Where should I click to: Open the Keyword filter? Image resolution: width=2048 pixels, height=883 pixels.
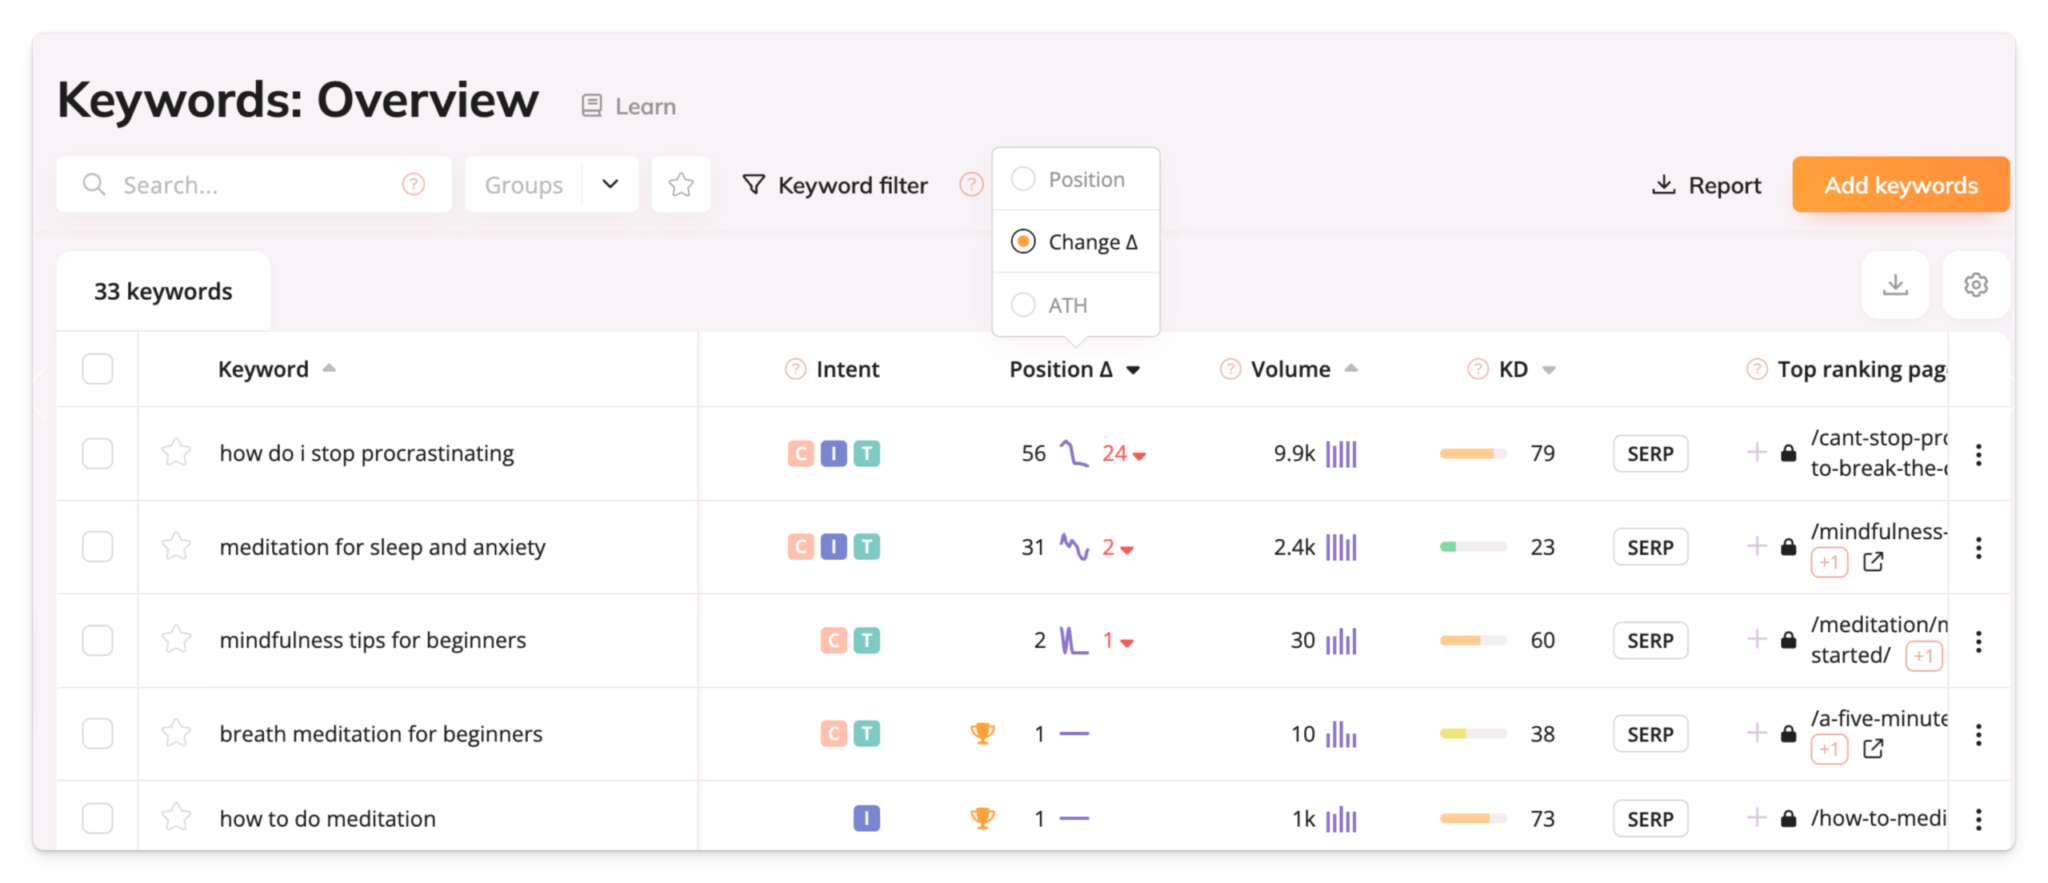pyautogui.click(x=835, y=185)
